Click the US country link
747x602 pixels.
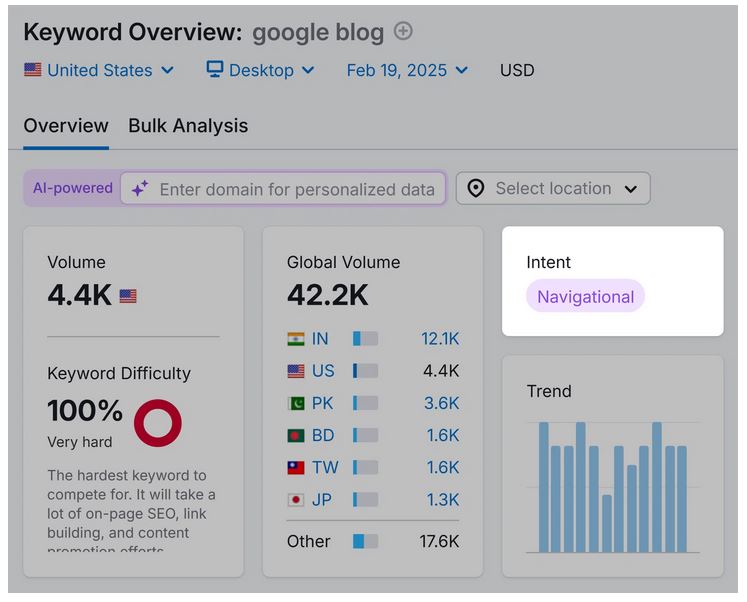(323, 371)
